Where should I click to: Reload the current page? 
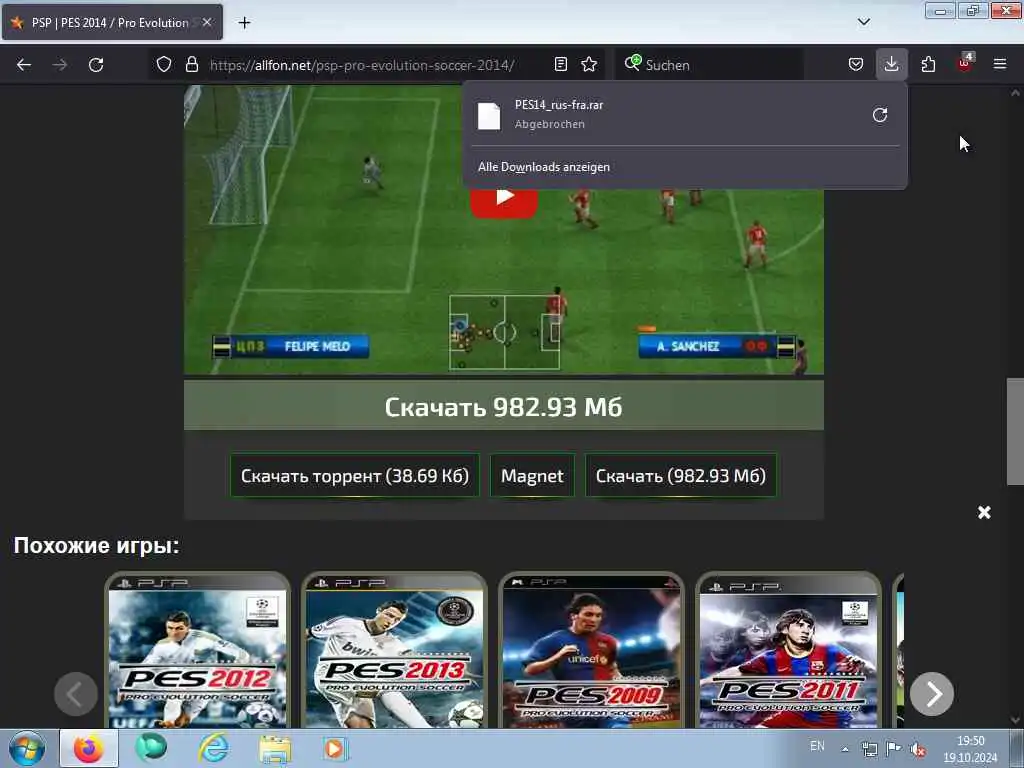[x=96, y=65]
